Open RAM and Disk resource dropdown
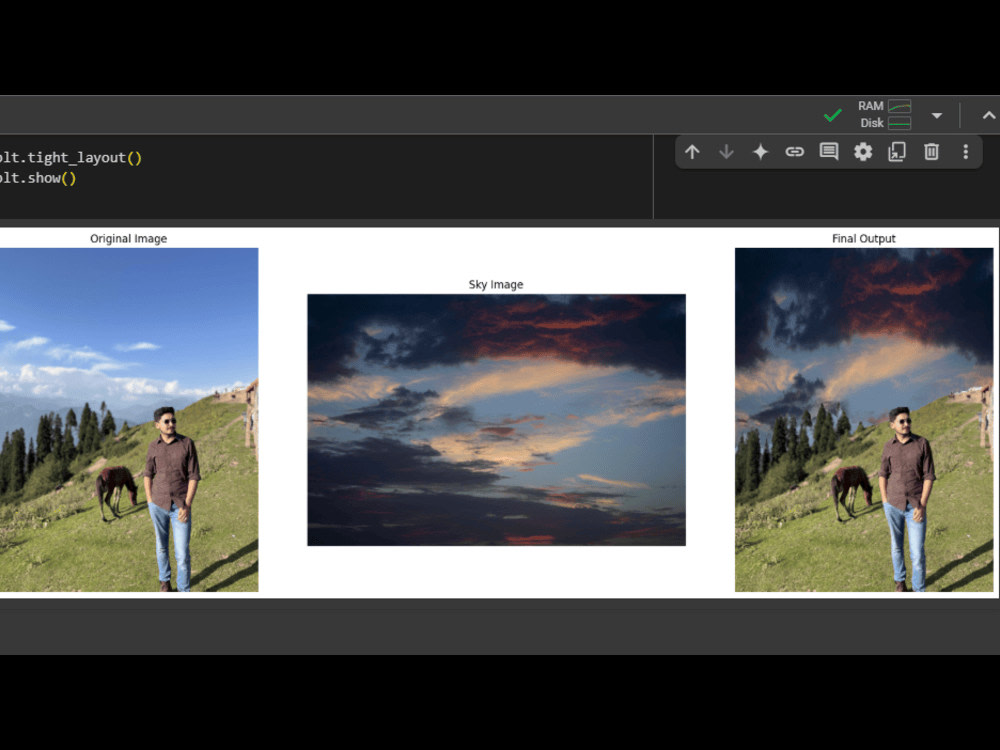 click(936, 115)
